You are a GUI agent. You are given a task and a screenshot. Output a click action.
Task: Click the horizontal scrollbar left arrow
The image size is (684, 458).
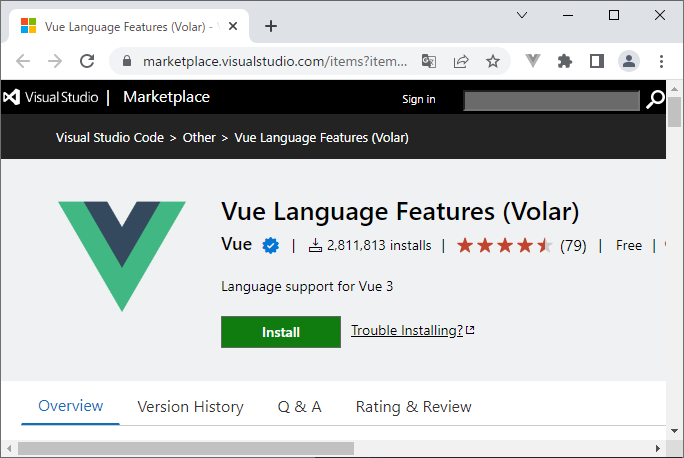click(9, 448)
